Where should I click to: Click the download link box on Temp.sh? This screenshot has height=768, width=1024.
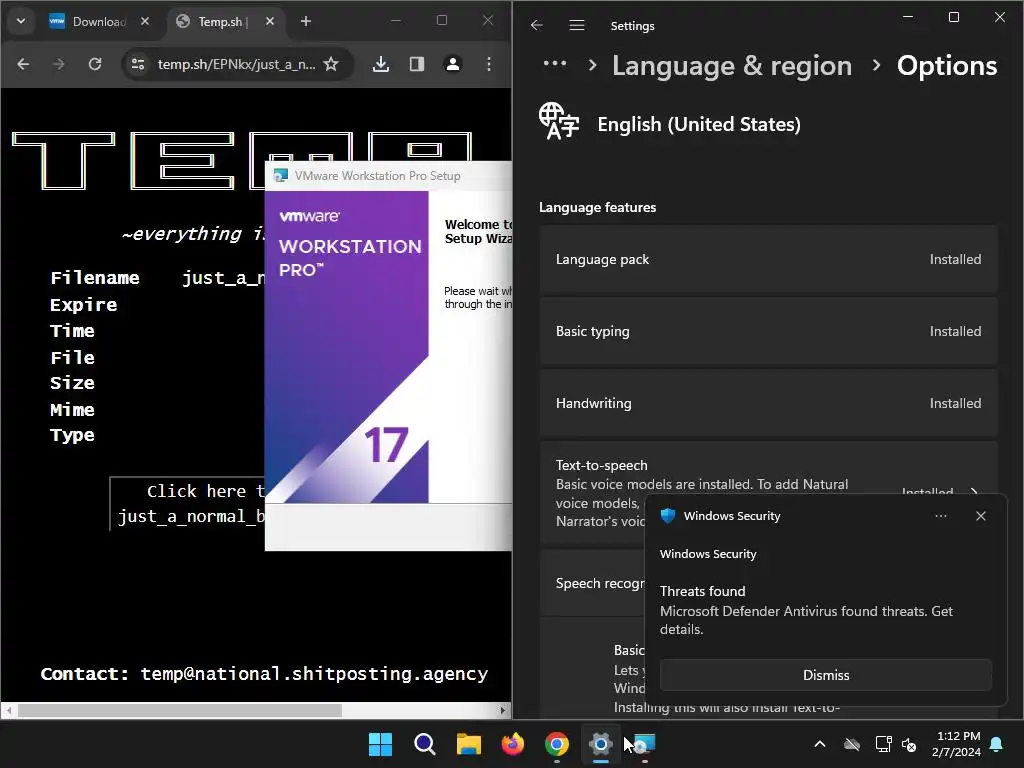(x=187, y=504)
